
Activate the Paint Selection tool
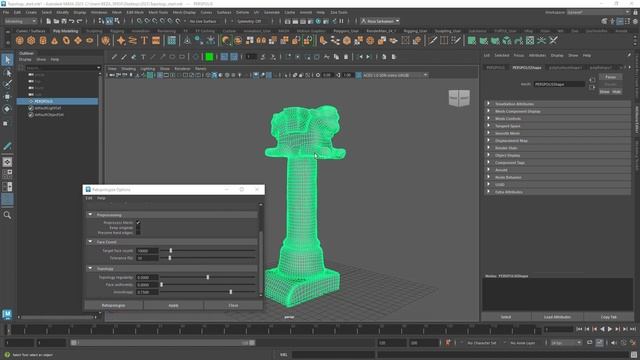click(x=7, y=84)
